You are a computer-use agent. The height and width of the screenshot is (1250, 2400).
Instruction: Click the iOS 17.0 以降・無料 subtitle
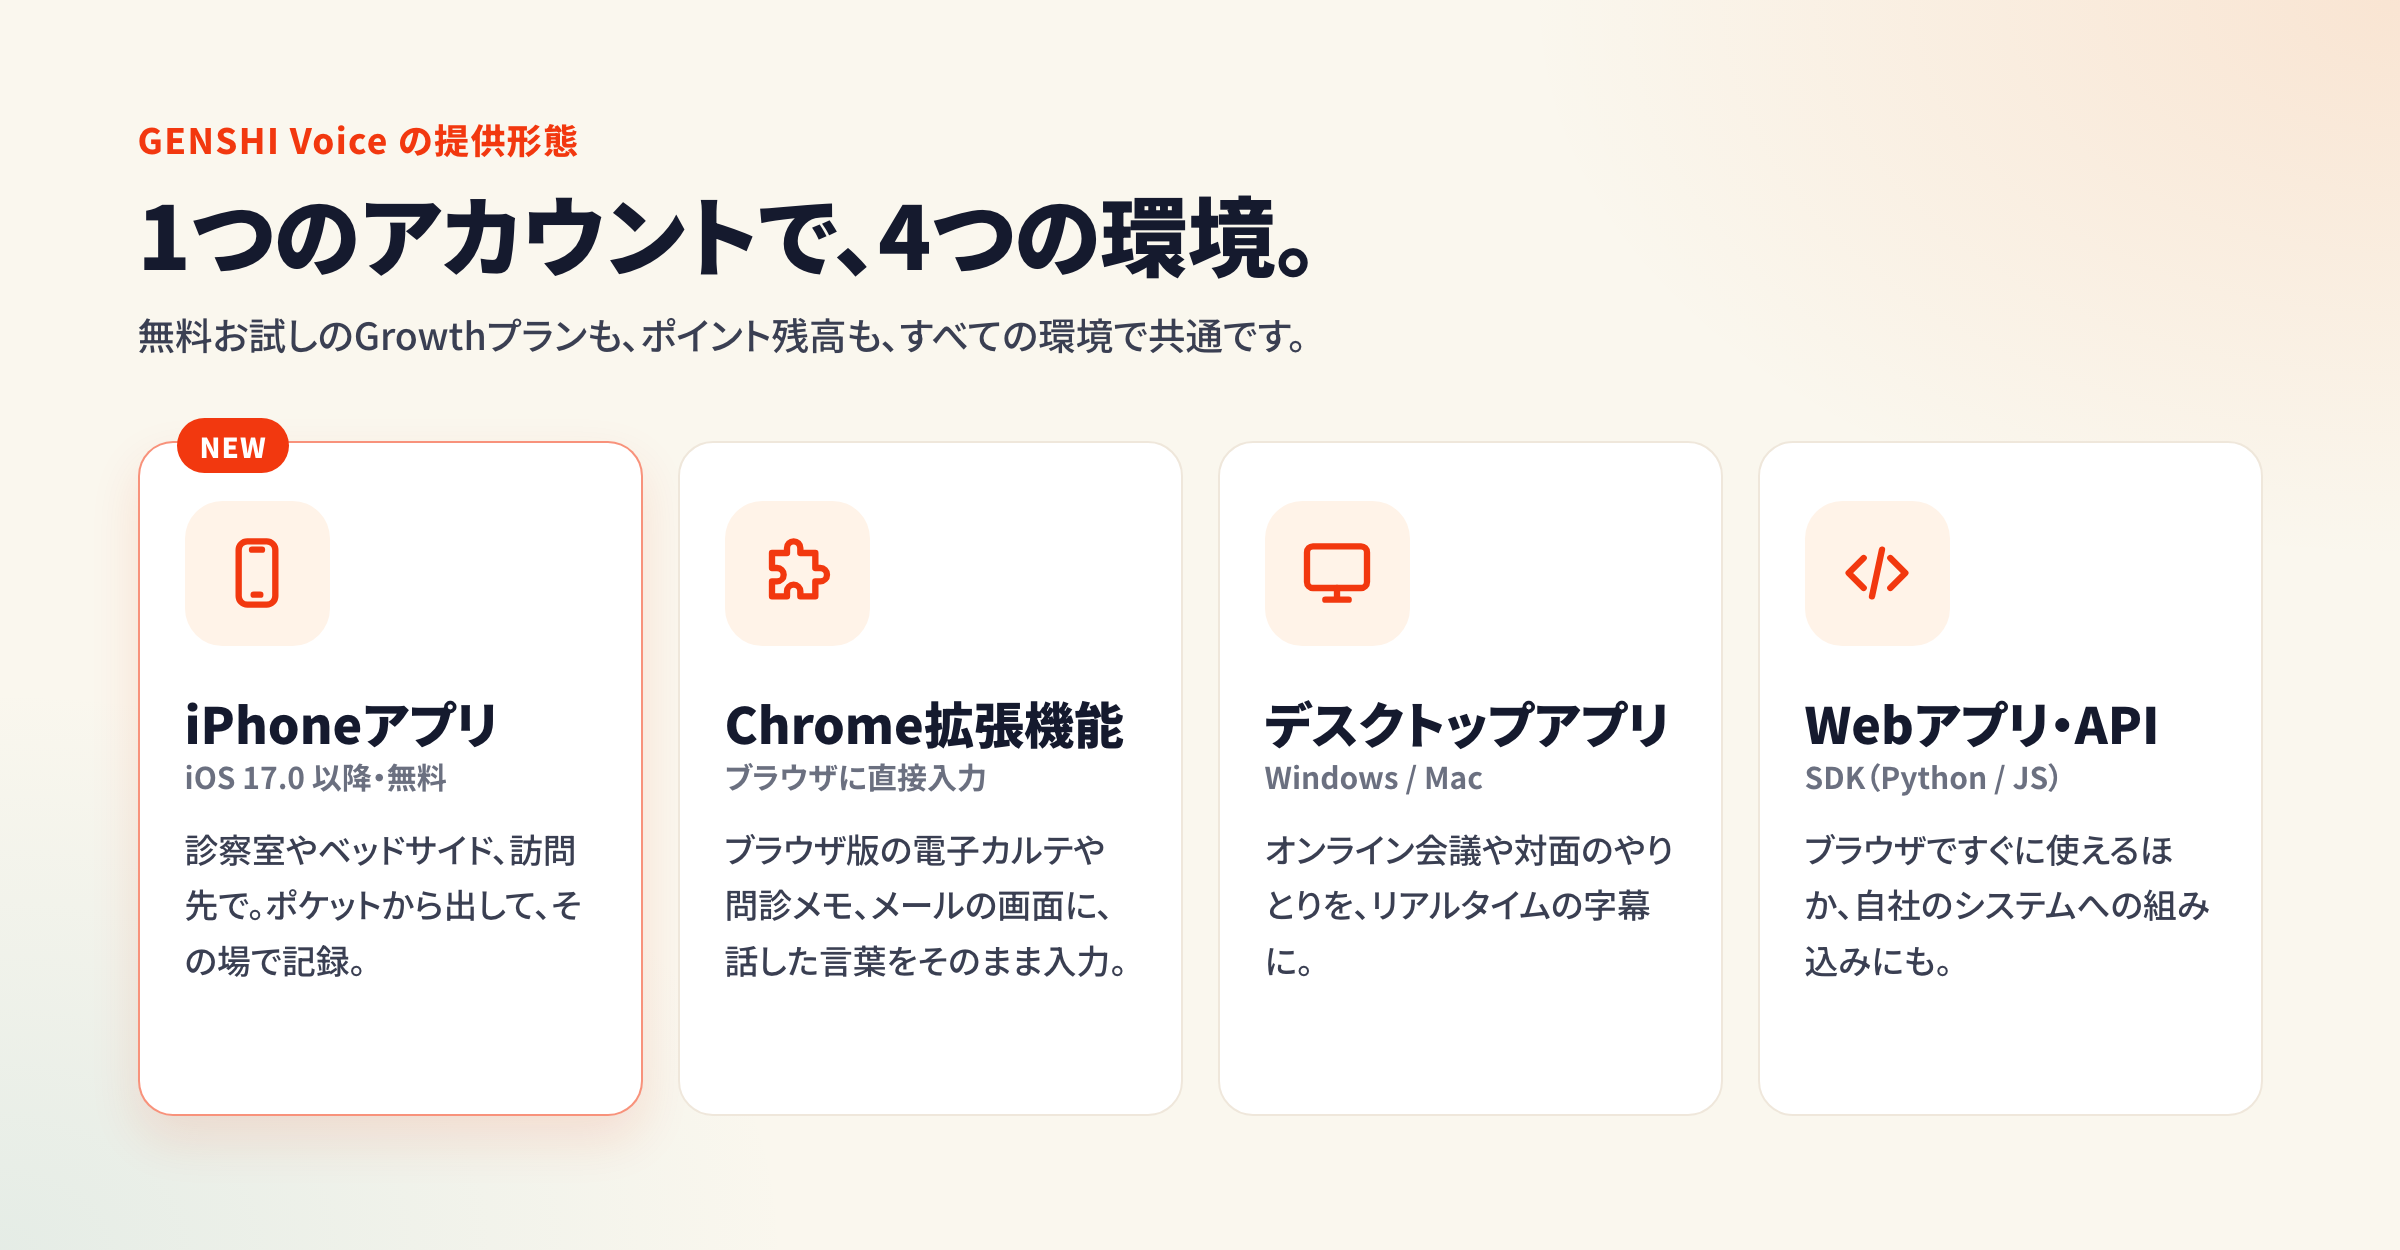coord(315,778)
